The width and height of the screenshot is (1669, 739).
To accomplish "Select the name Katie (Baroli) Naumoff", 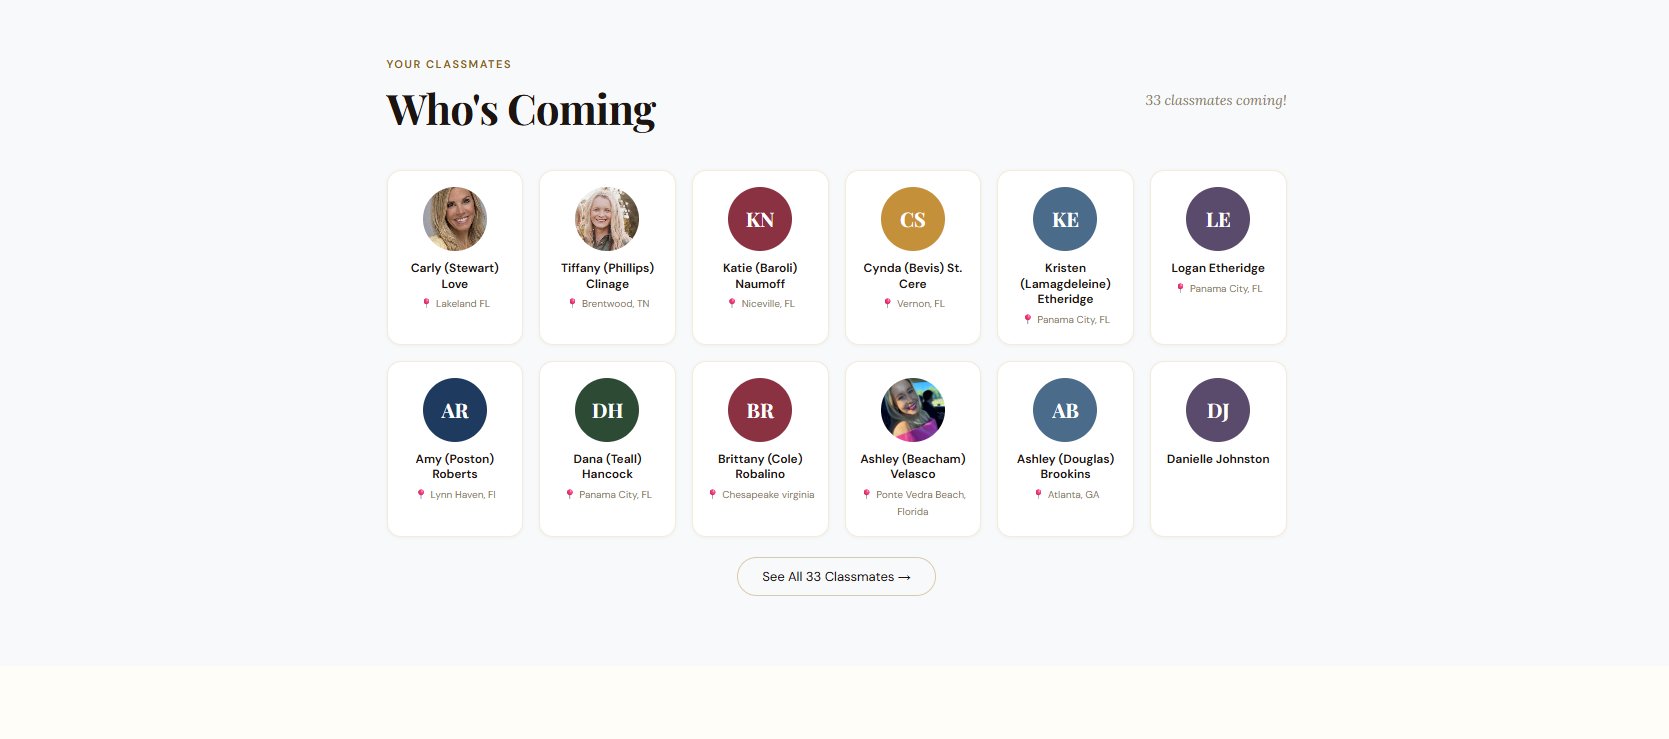I will pos(760,276).
